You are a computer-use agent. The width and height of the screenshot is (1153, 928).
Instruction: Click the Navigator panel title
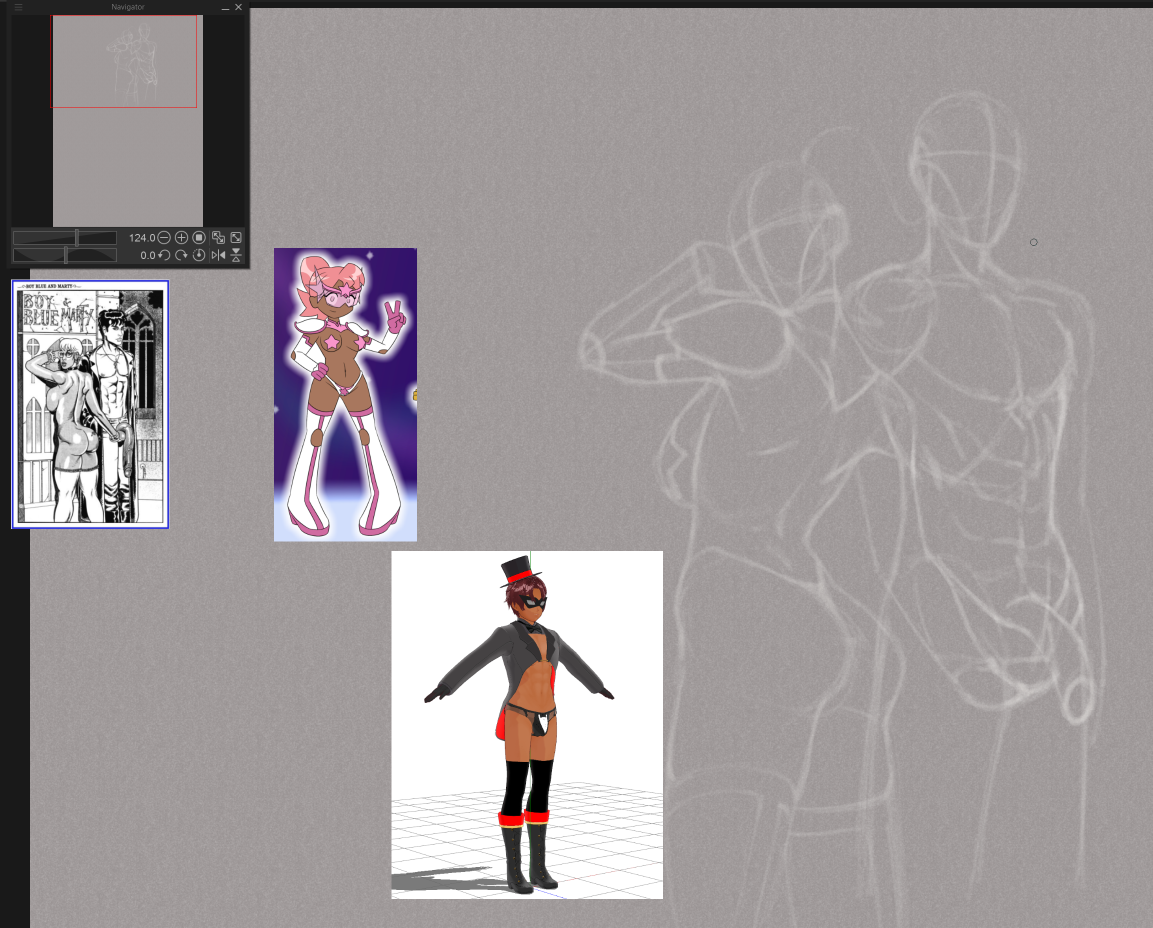[128, 7]
